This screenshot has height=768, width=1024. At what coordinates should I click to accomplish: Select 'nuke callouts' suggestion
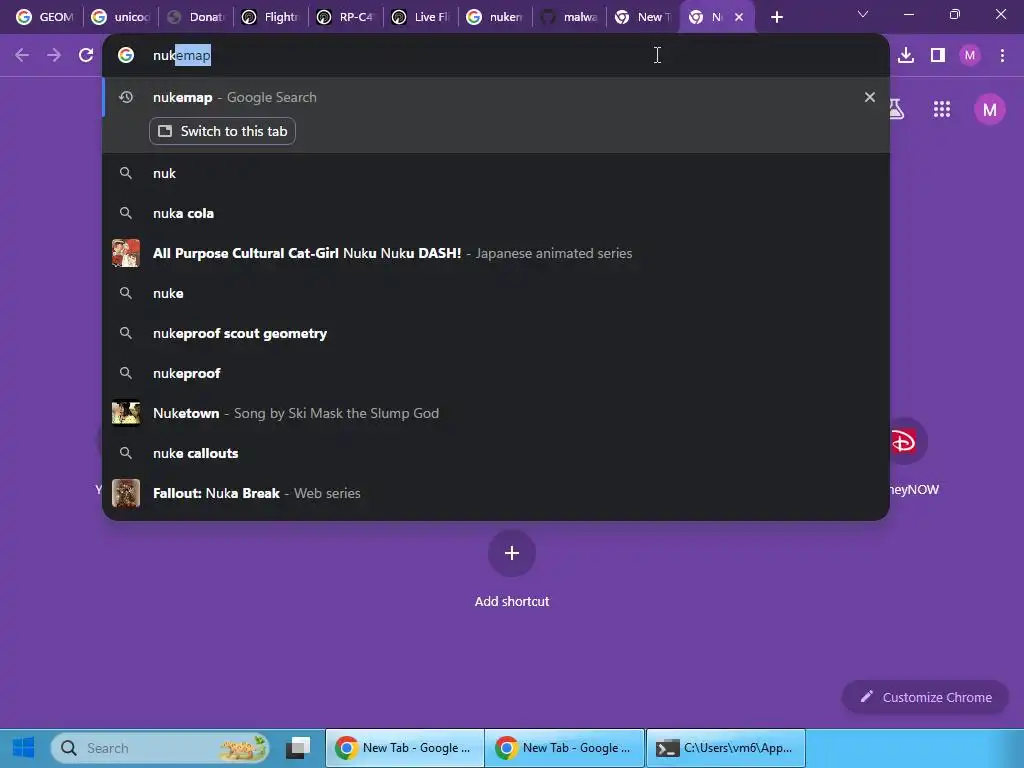pyautogui.click(x=496, y=453)
